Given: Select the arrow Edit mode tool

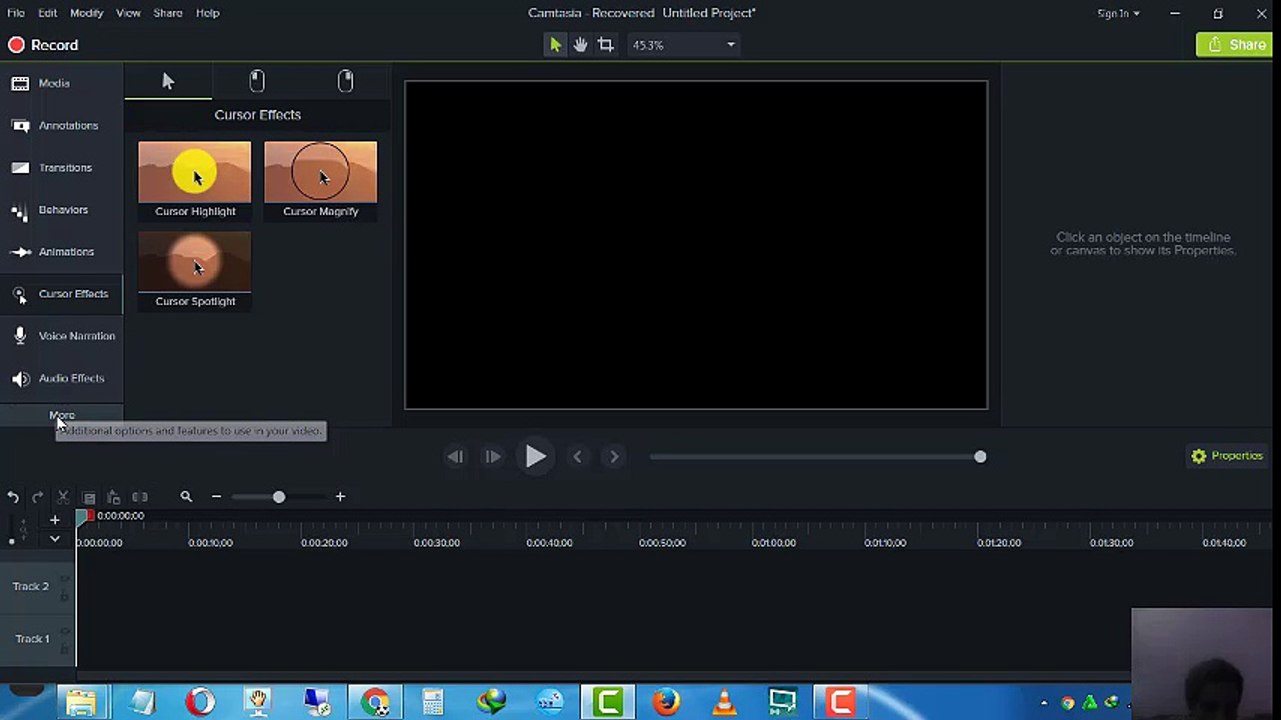Looking at the screenshot, I should point(555,45).
